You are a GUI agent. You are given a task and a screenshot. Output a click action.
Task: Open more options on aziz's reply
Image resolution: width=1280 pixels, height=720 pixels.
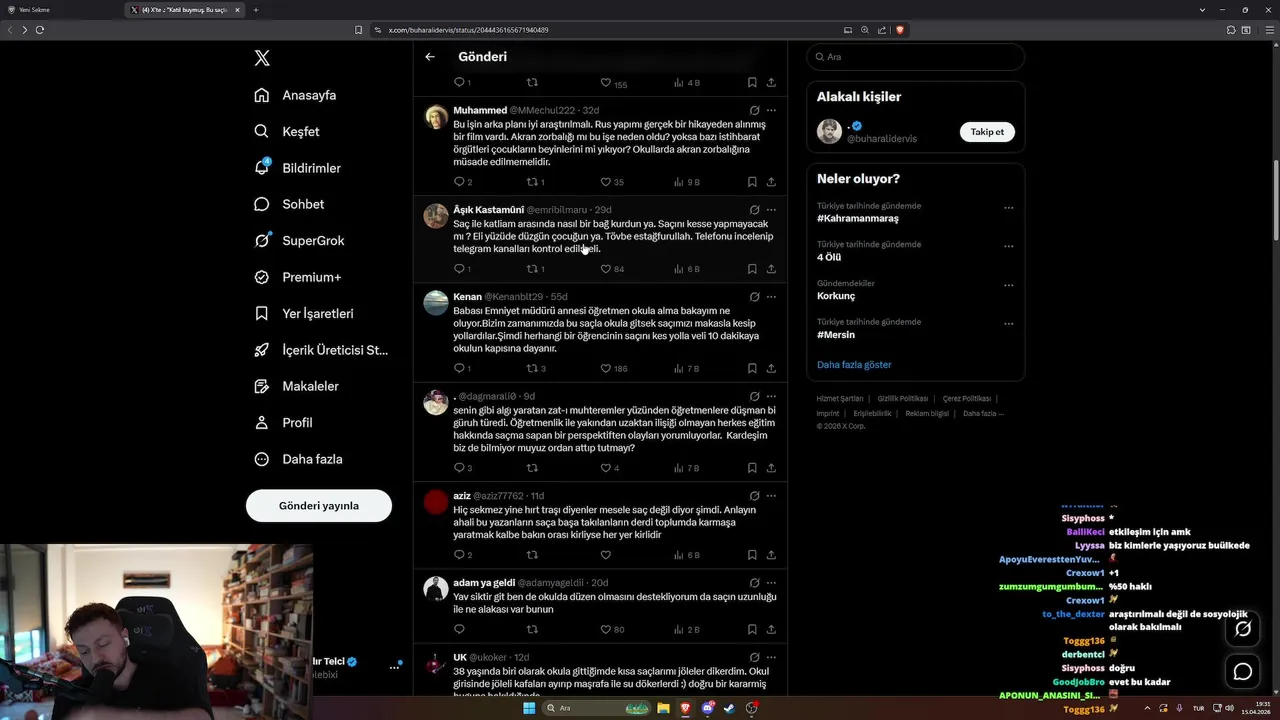771,496
